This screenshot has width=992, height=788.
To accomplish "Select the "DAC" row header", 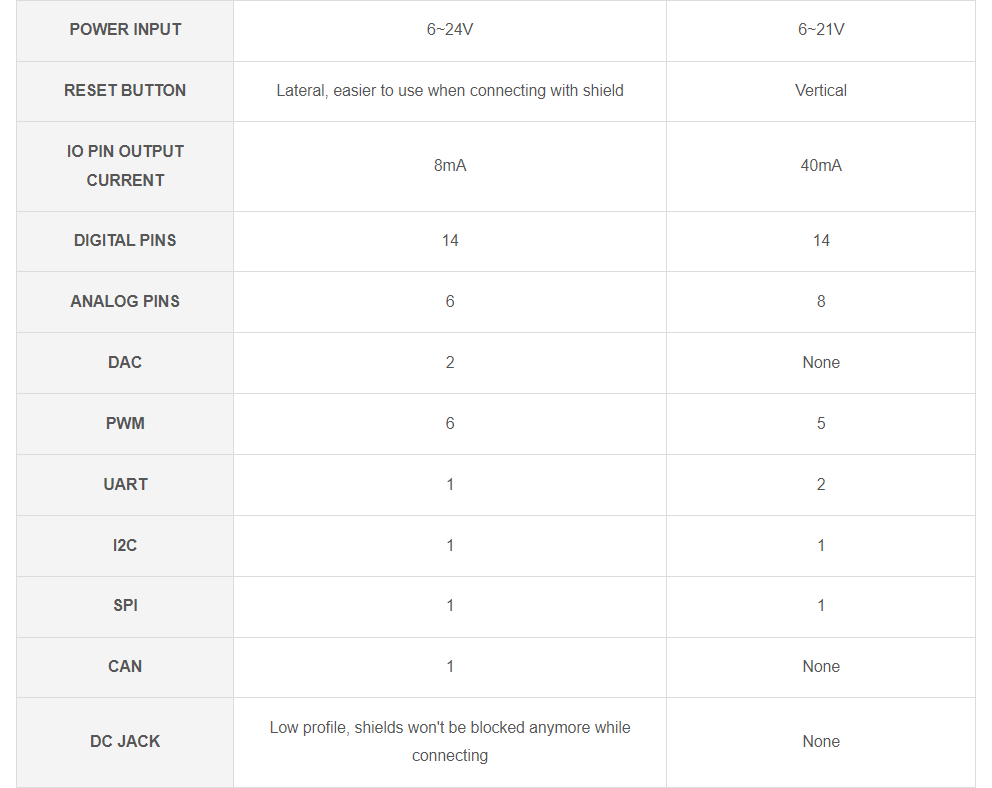I will click(x=125, y=363).
